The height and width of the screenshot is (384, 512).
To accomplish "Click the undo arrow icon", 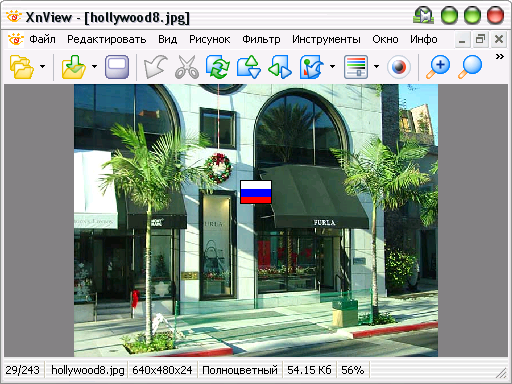I will (155, 67).
